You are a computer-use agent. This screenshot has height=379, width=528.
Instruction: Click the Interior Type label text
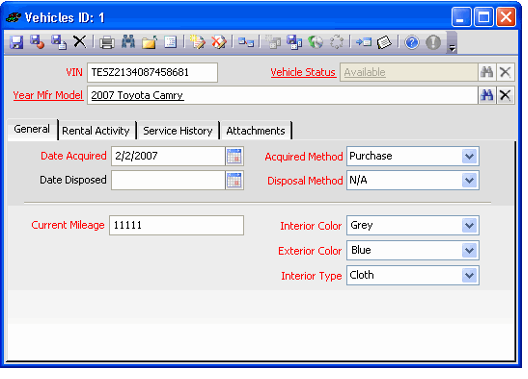311,276
